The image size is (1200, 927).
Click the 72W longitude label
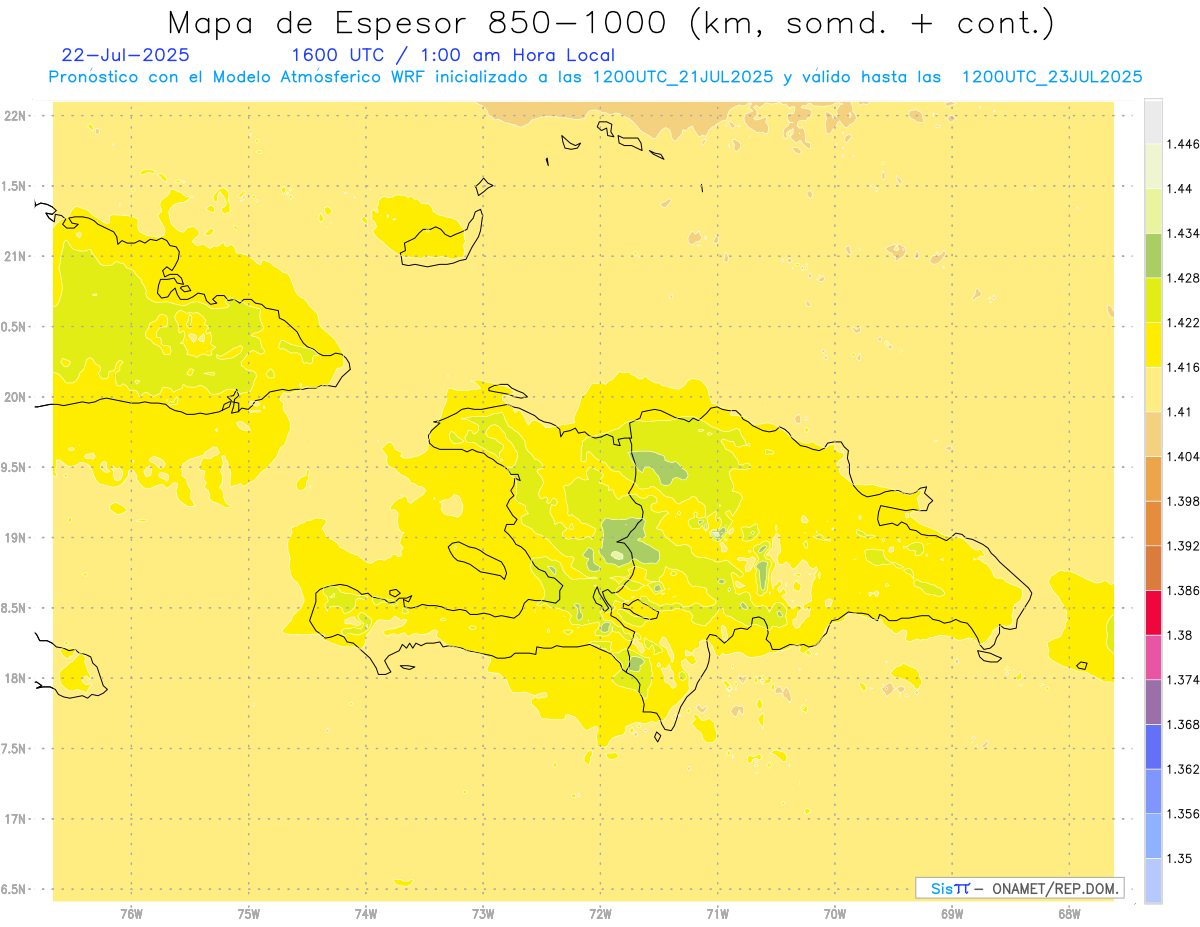601,913
